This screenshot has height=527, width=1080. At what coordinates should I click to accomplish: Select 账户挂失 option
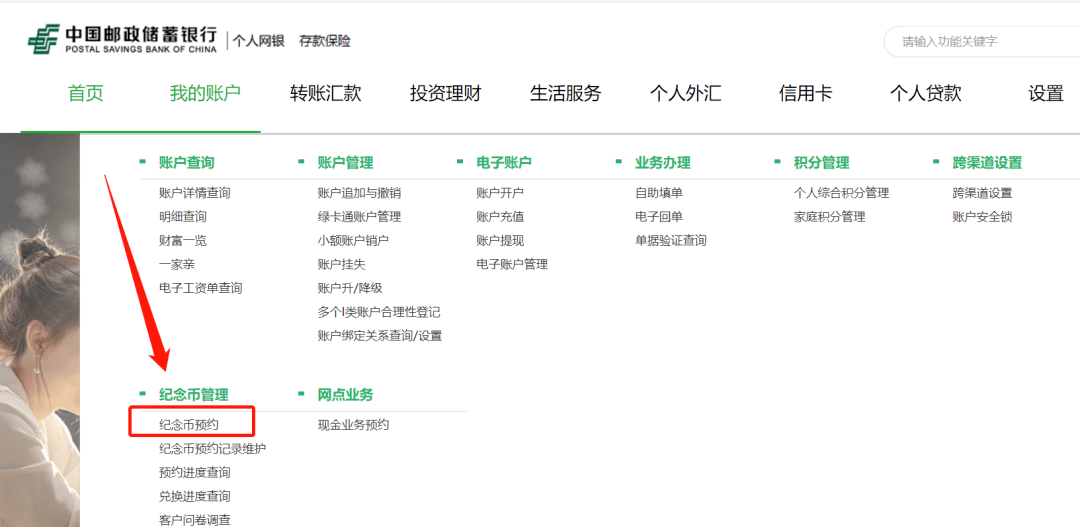(341, 265)
